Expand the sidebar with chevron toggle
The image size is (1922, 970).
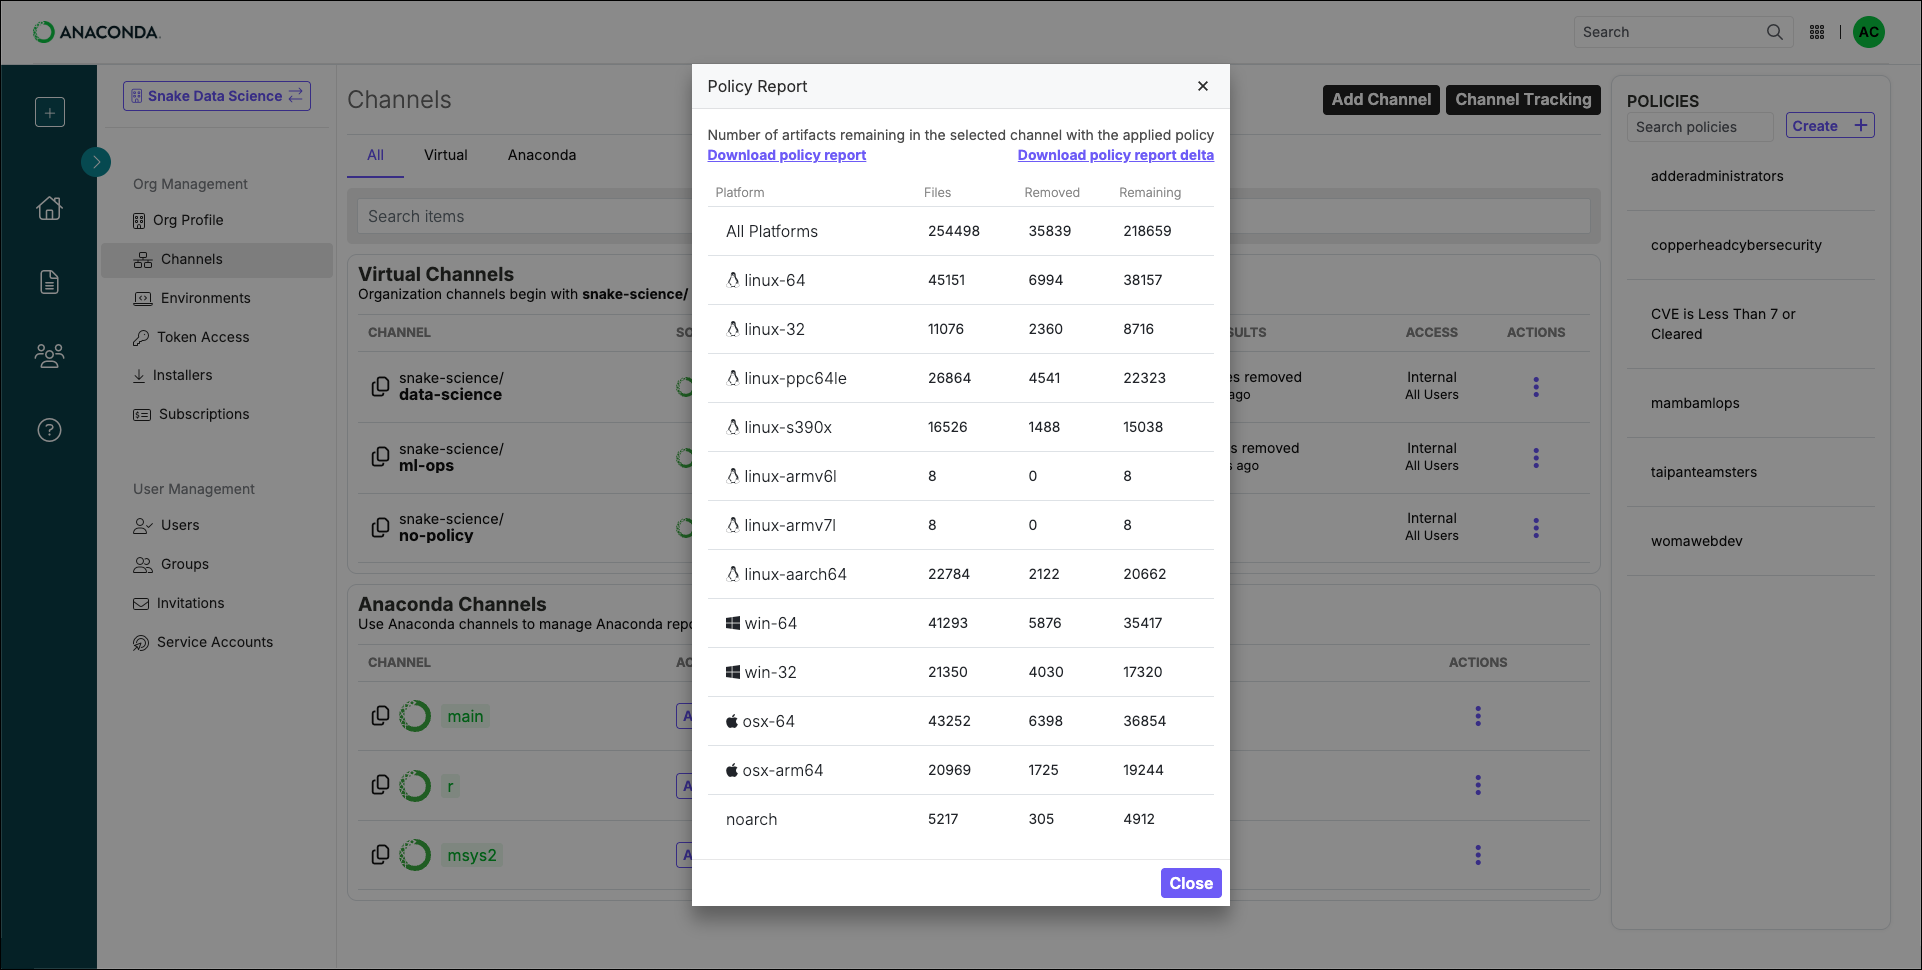click(96, 161)
